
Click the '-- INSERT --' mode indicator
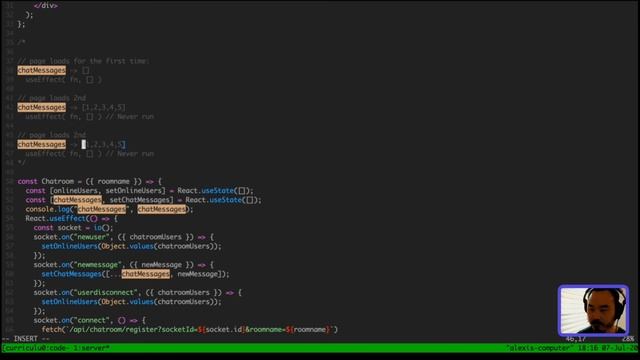coord(26,339)
